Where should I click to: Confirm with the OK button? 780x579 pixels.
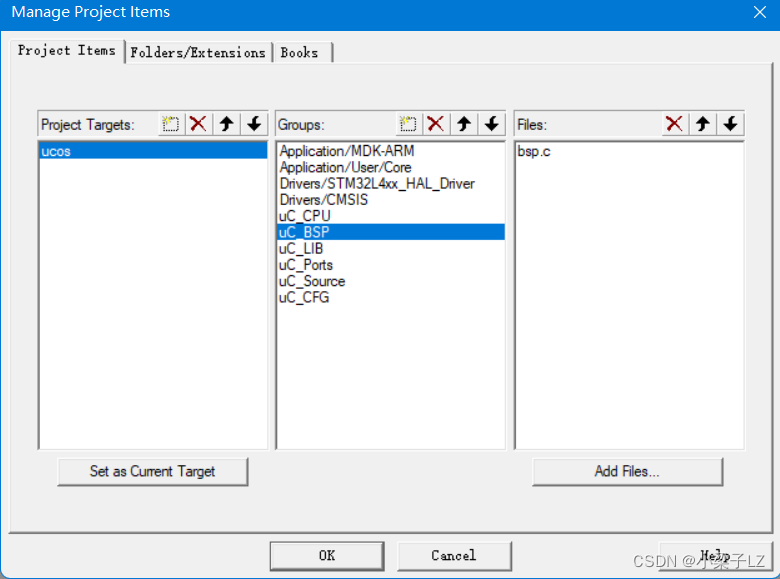pyautogui.click(x=327, y=556)
